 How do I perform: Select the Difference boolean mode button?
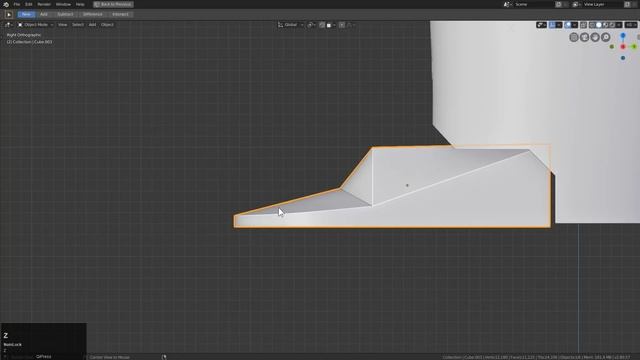tap(93, 14)
